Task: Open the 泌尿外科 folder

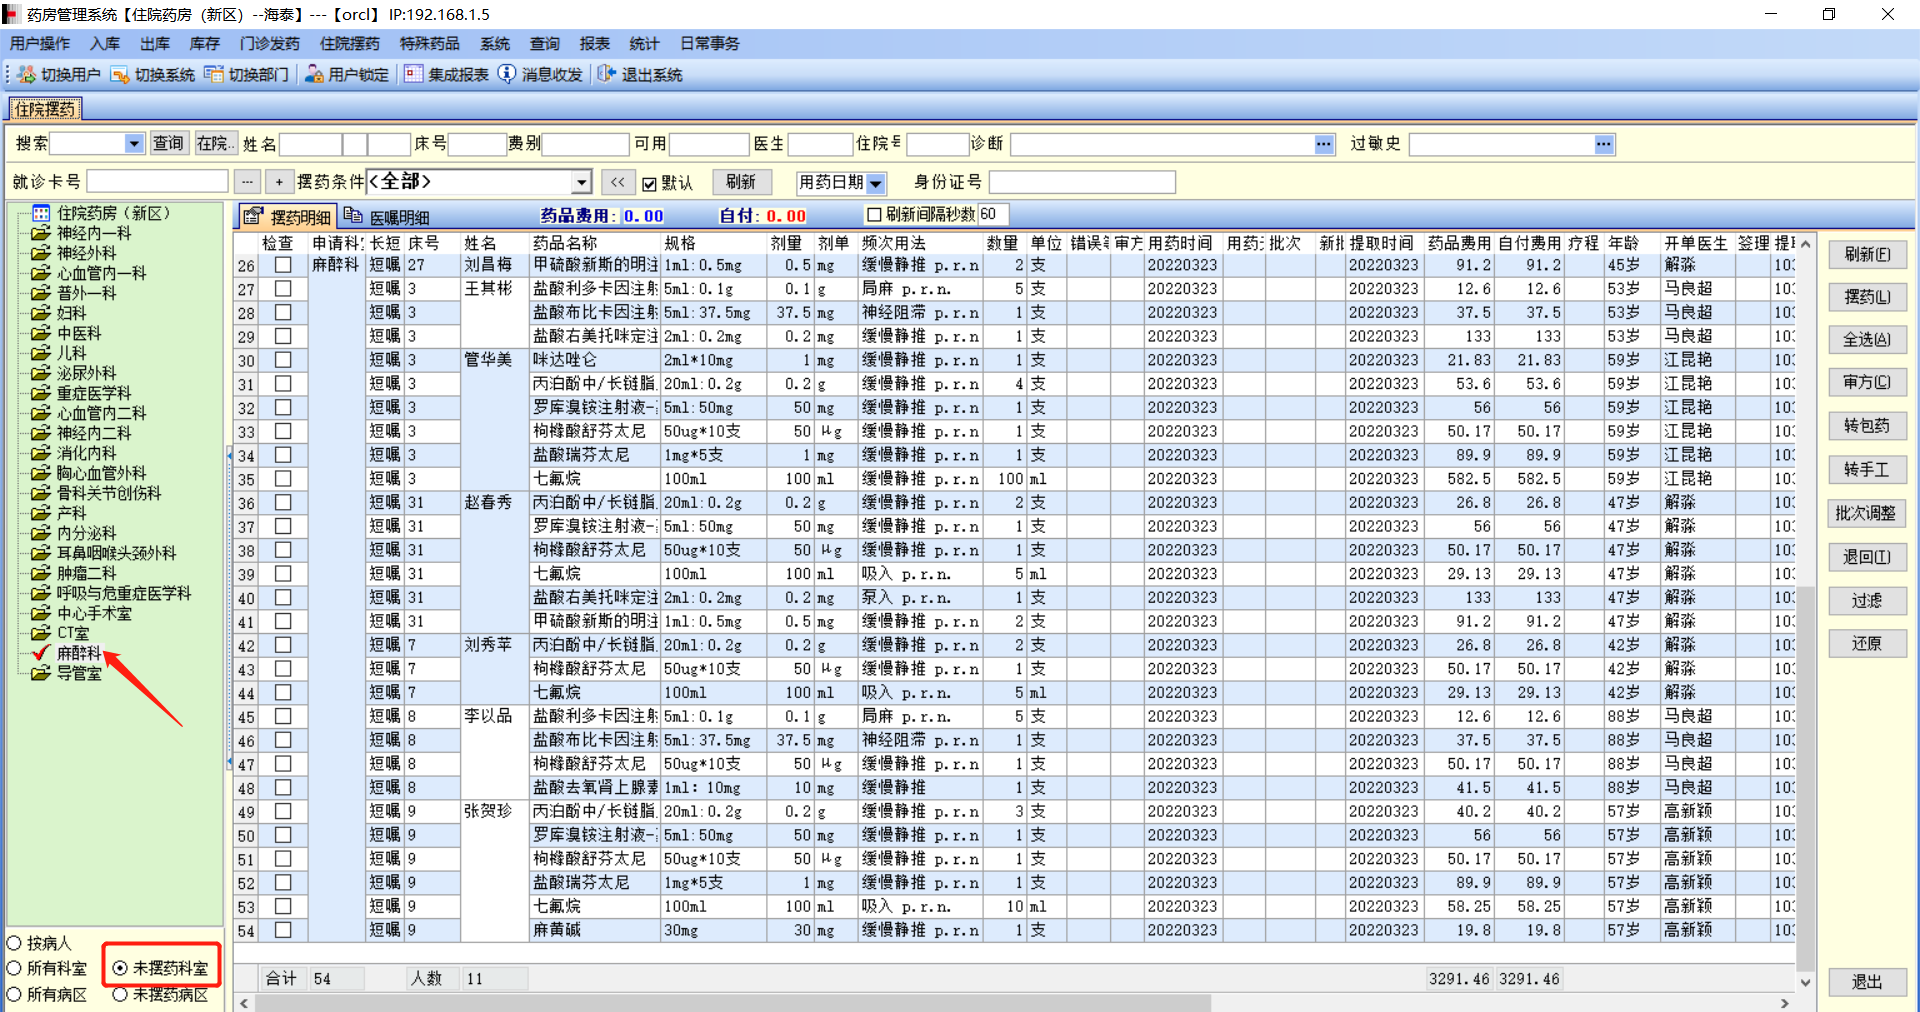Action: tap(41, 373)
